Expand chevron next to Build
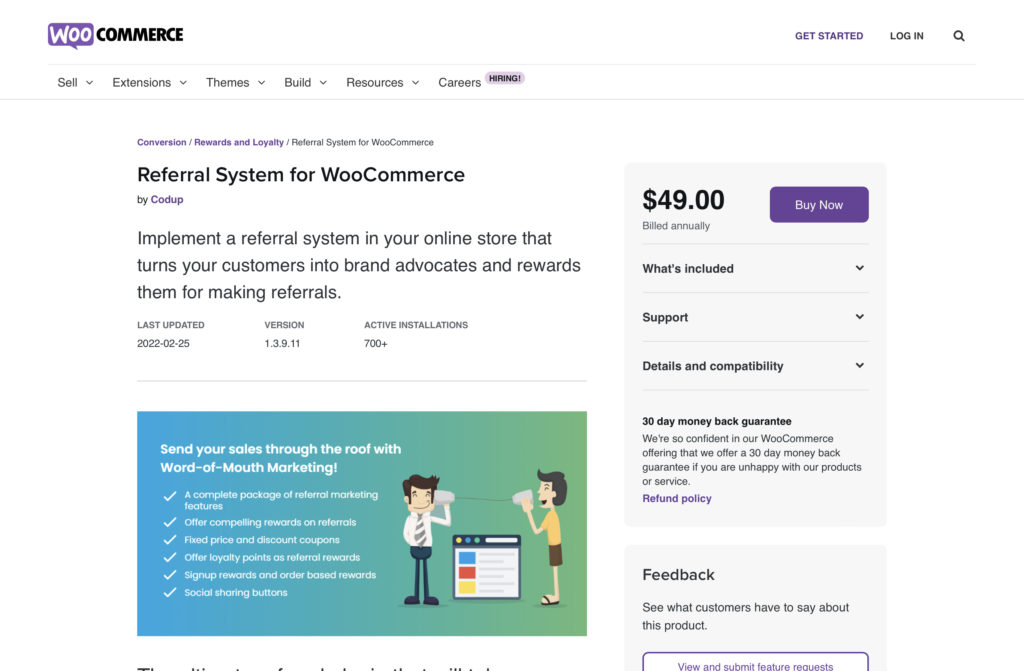Image resolution: width=1024 pixels, height=671 pixels. (x=323, y=83)
